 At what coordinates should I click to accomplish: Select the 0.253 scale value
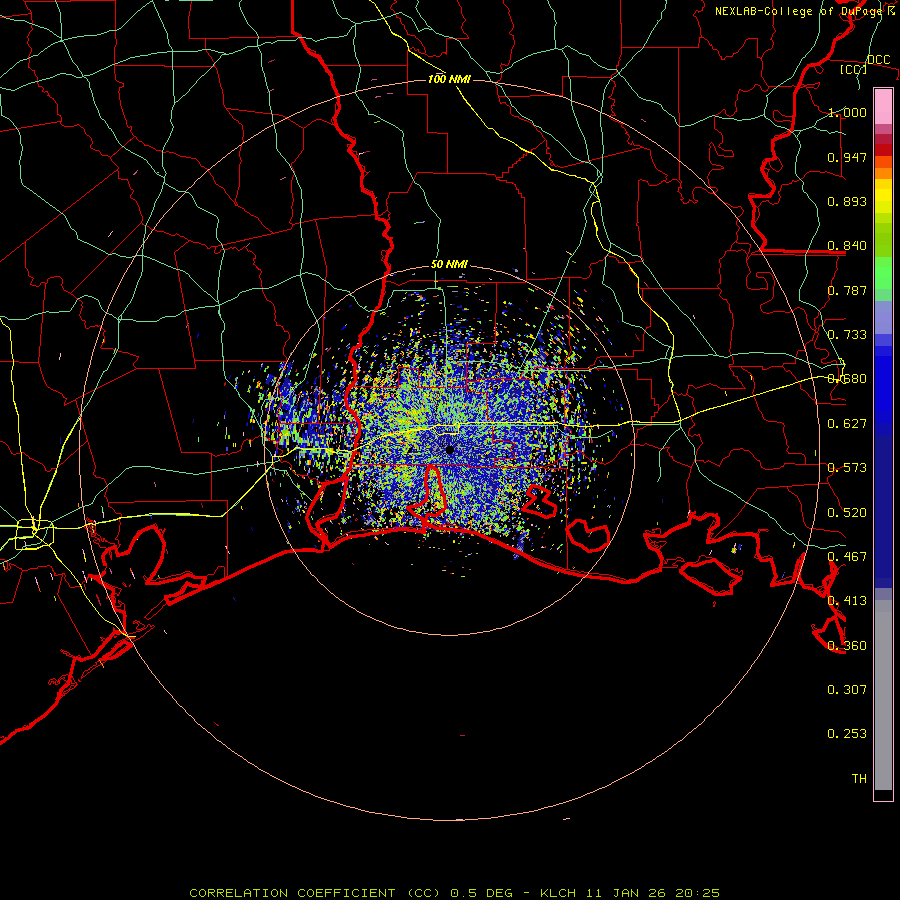(x=847, y=734)
